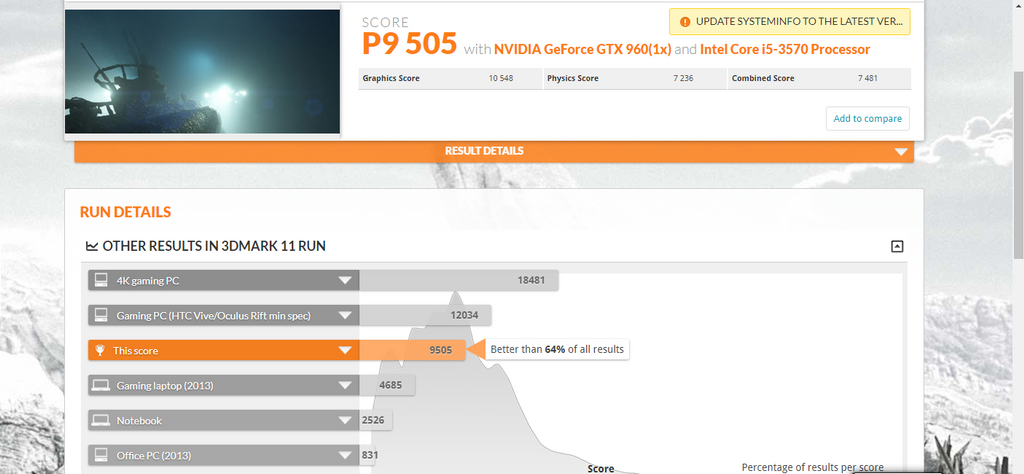This screenshot has height=474, width=1024.
Task: Click the Gaming PC HTC Vive monitor icon
Action: (x=101, y=316)
